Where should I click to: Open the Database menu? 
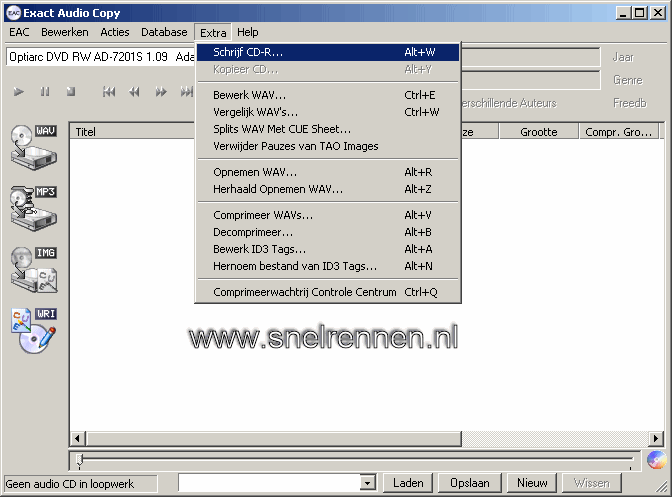point(164,32)
